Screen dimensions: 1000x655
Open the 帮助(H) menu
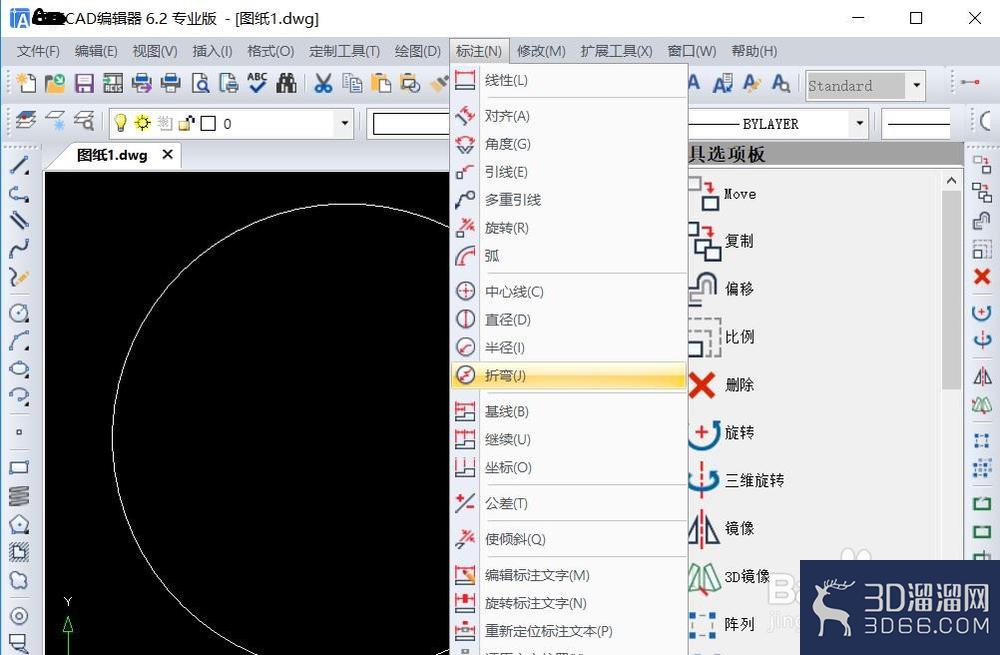[754, 51]
